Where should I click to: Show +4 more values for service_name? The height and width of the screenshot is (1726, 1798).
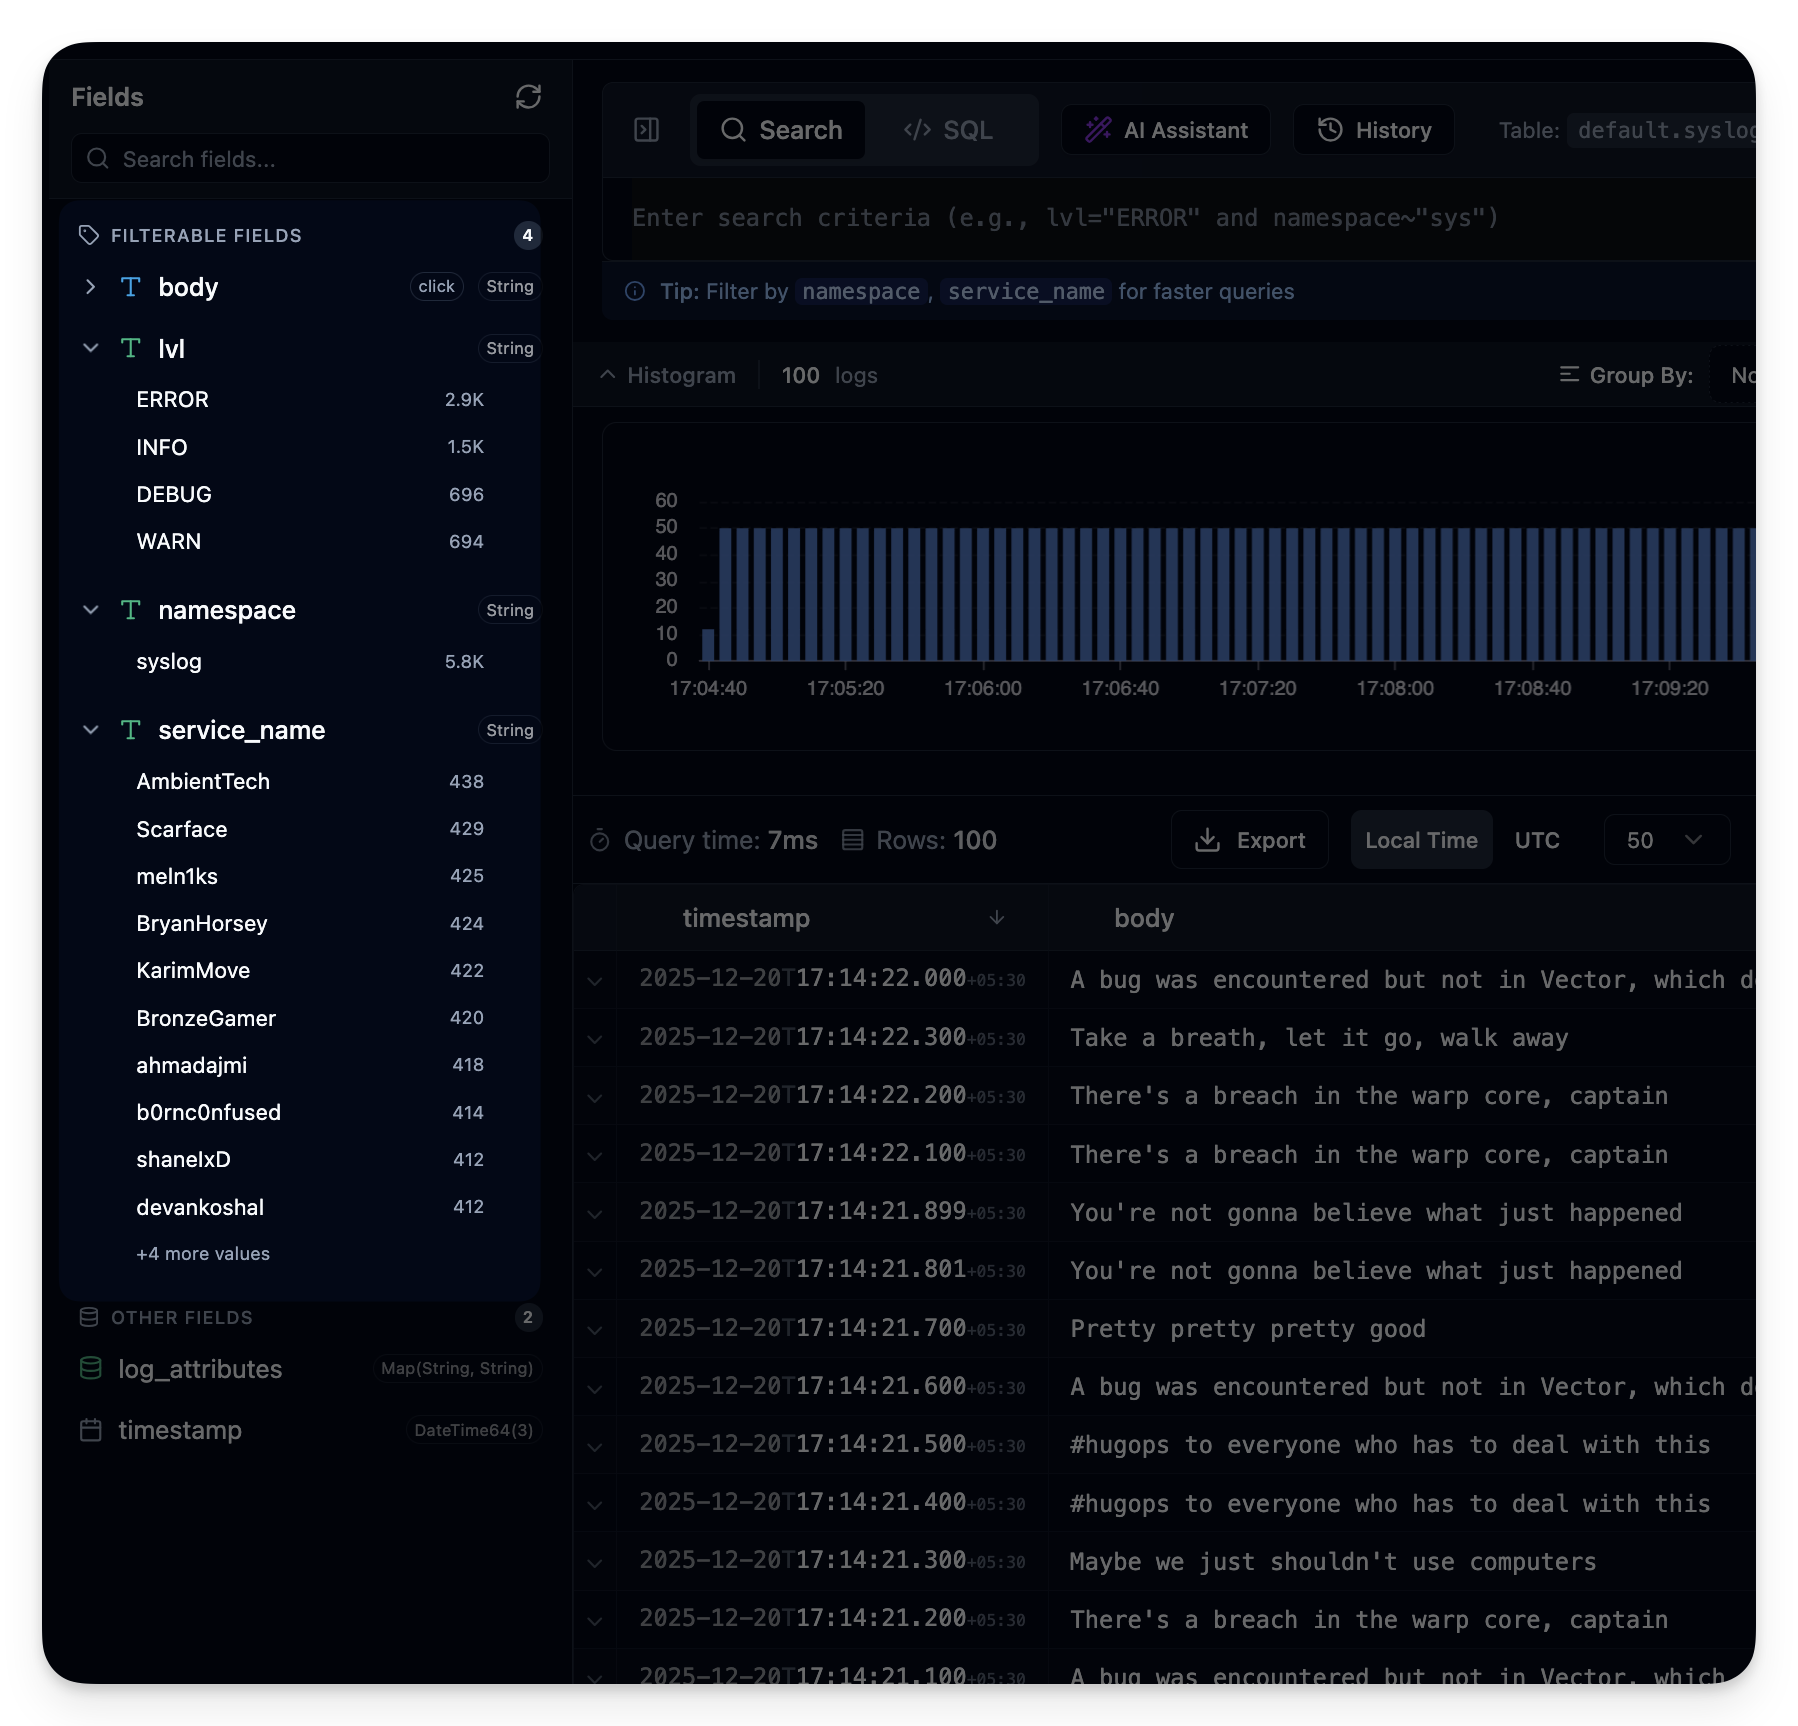tap(203, 1254)
